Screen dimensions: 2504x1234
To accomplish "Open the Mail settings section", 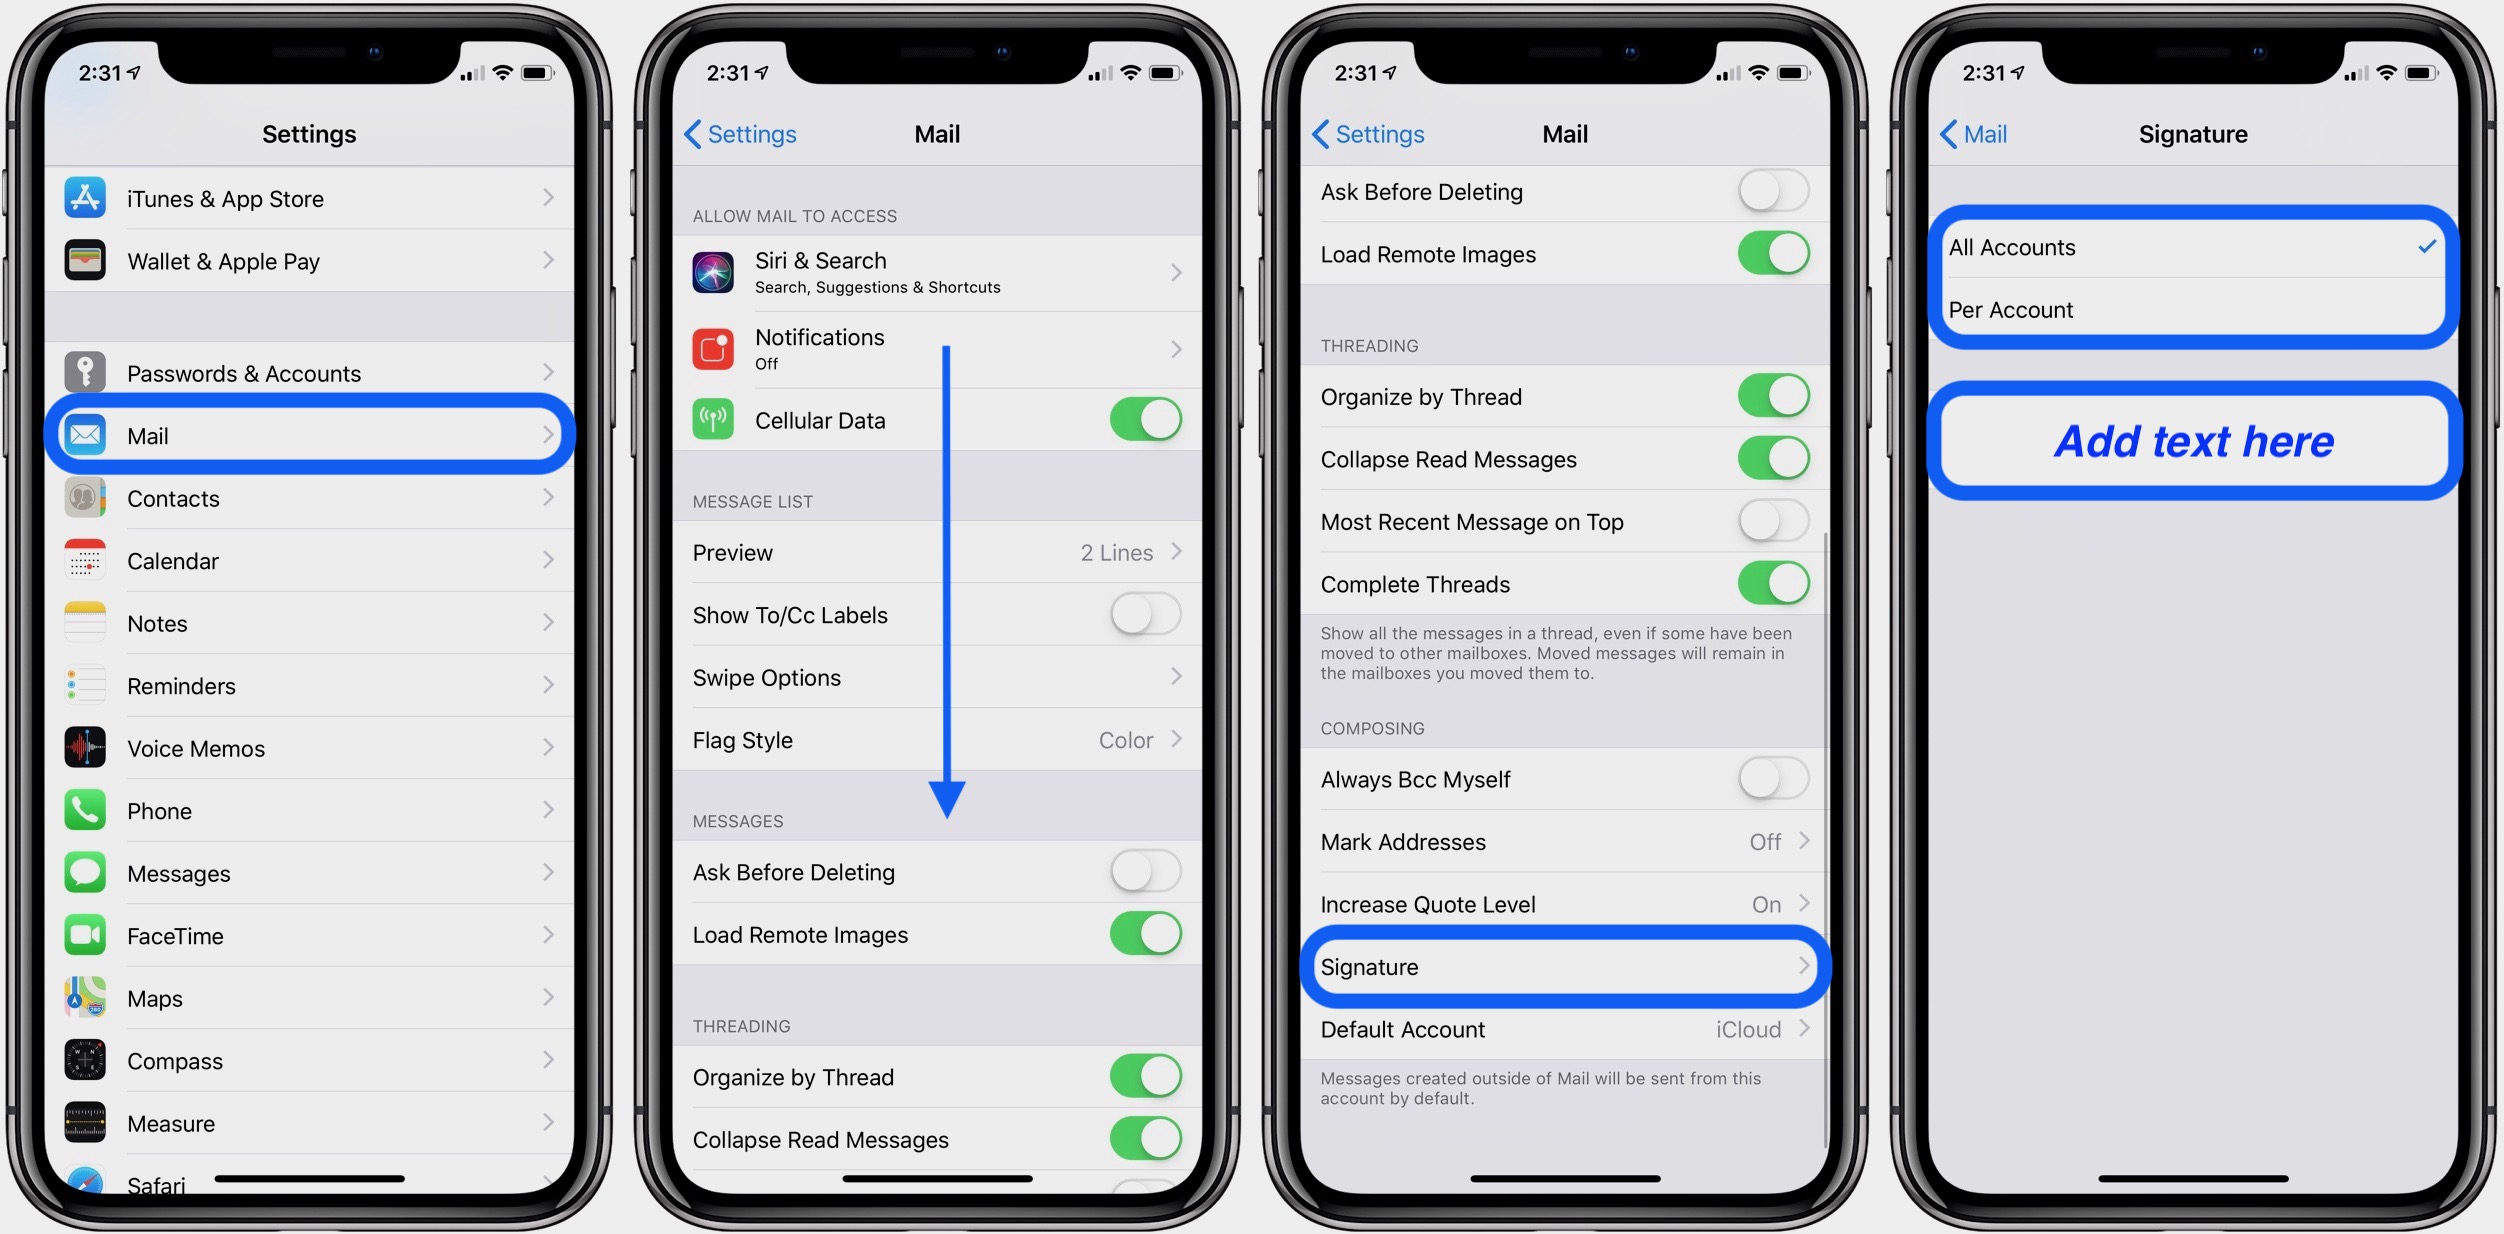I will pyautogui.click(x=311, y=434).
